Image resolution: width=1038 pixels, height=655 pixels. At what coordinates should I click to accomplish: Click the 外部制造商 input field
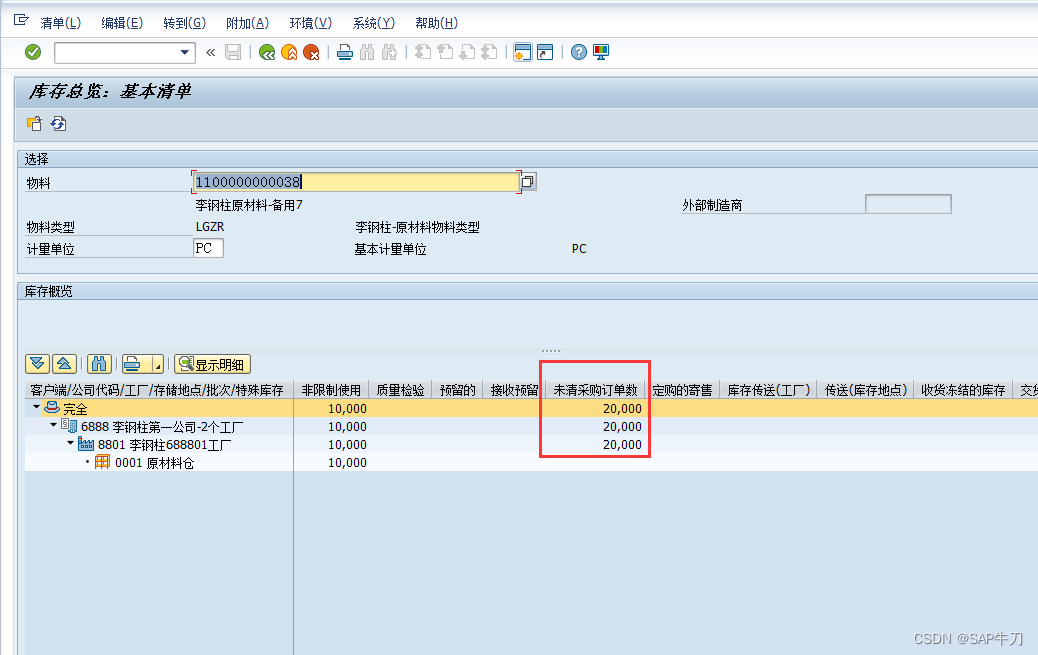point(908,204)
